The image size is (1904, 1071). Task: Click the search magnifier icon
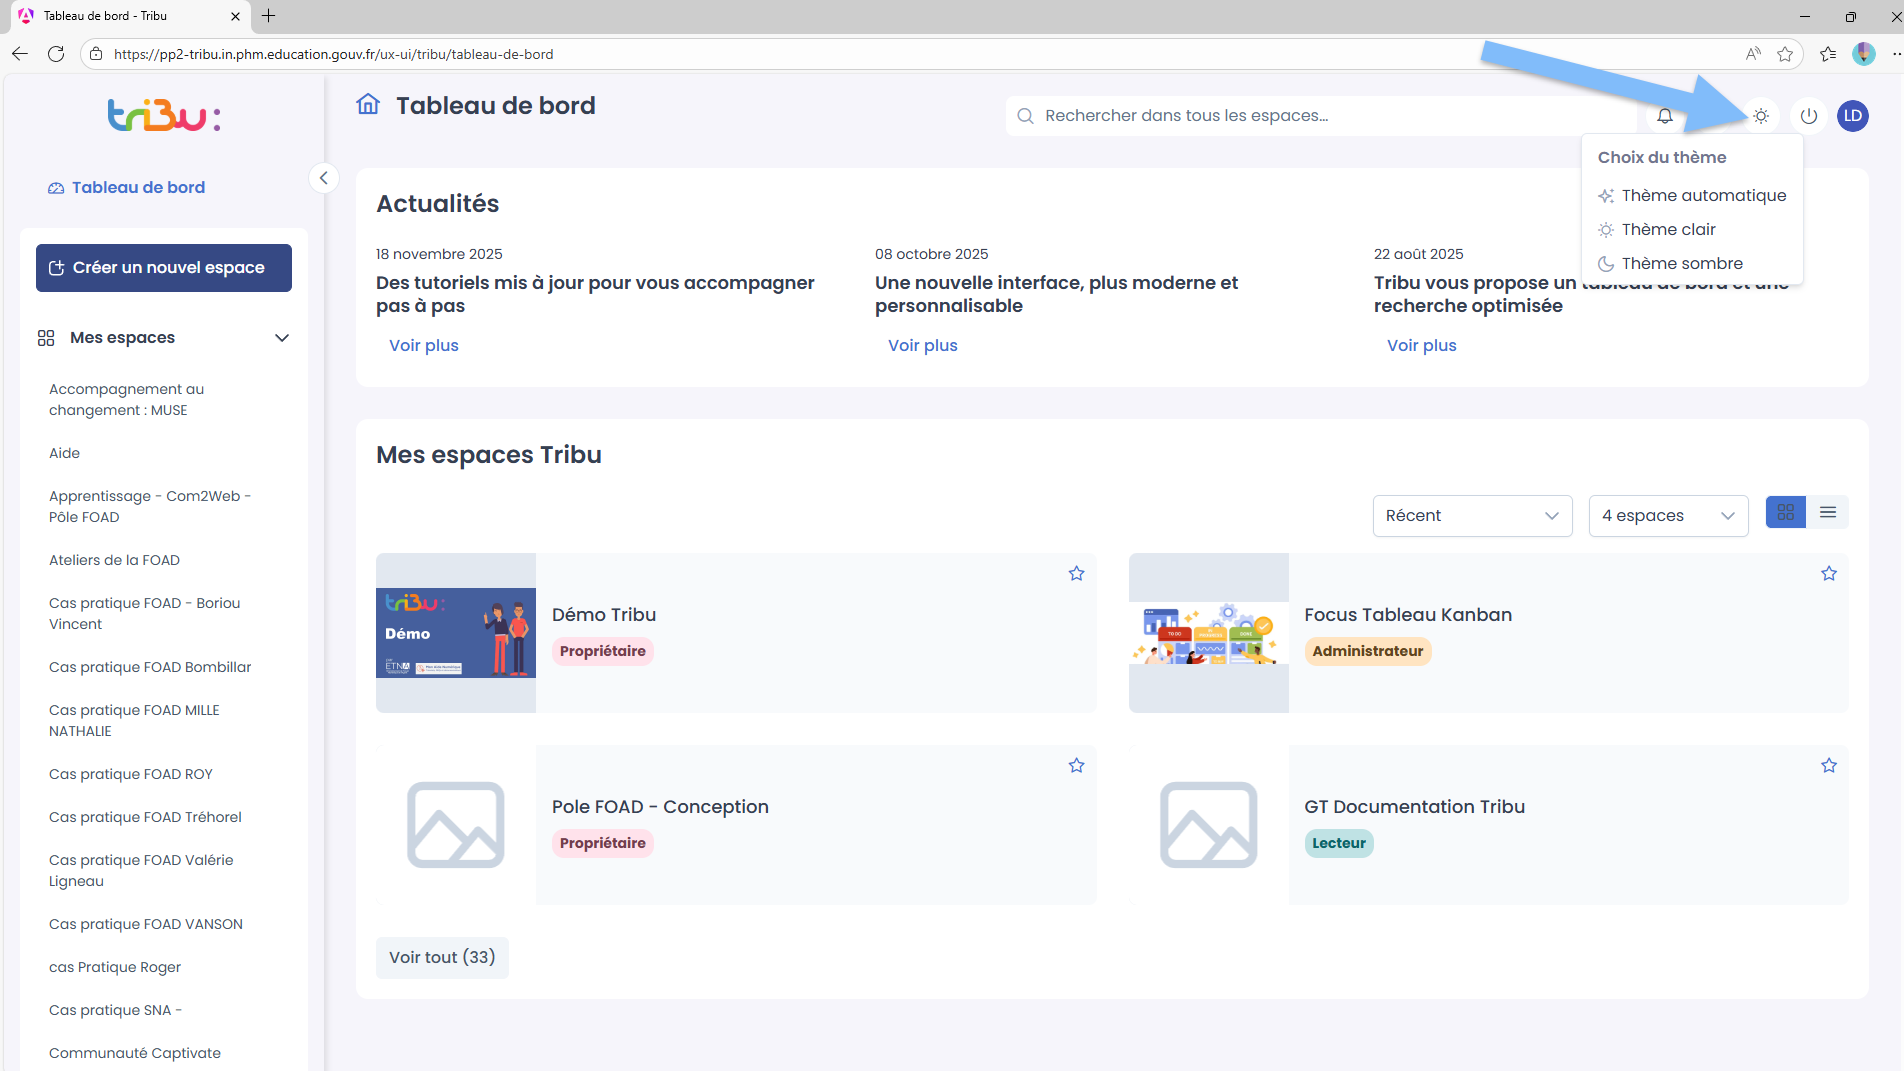(1025, 116)
